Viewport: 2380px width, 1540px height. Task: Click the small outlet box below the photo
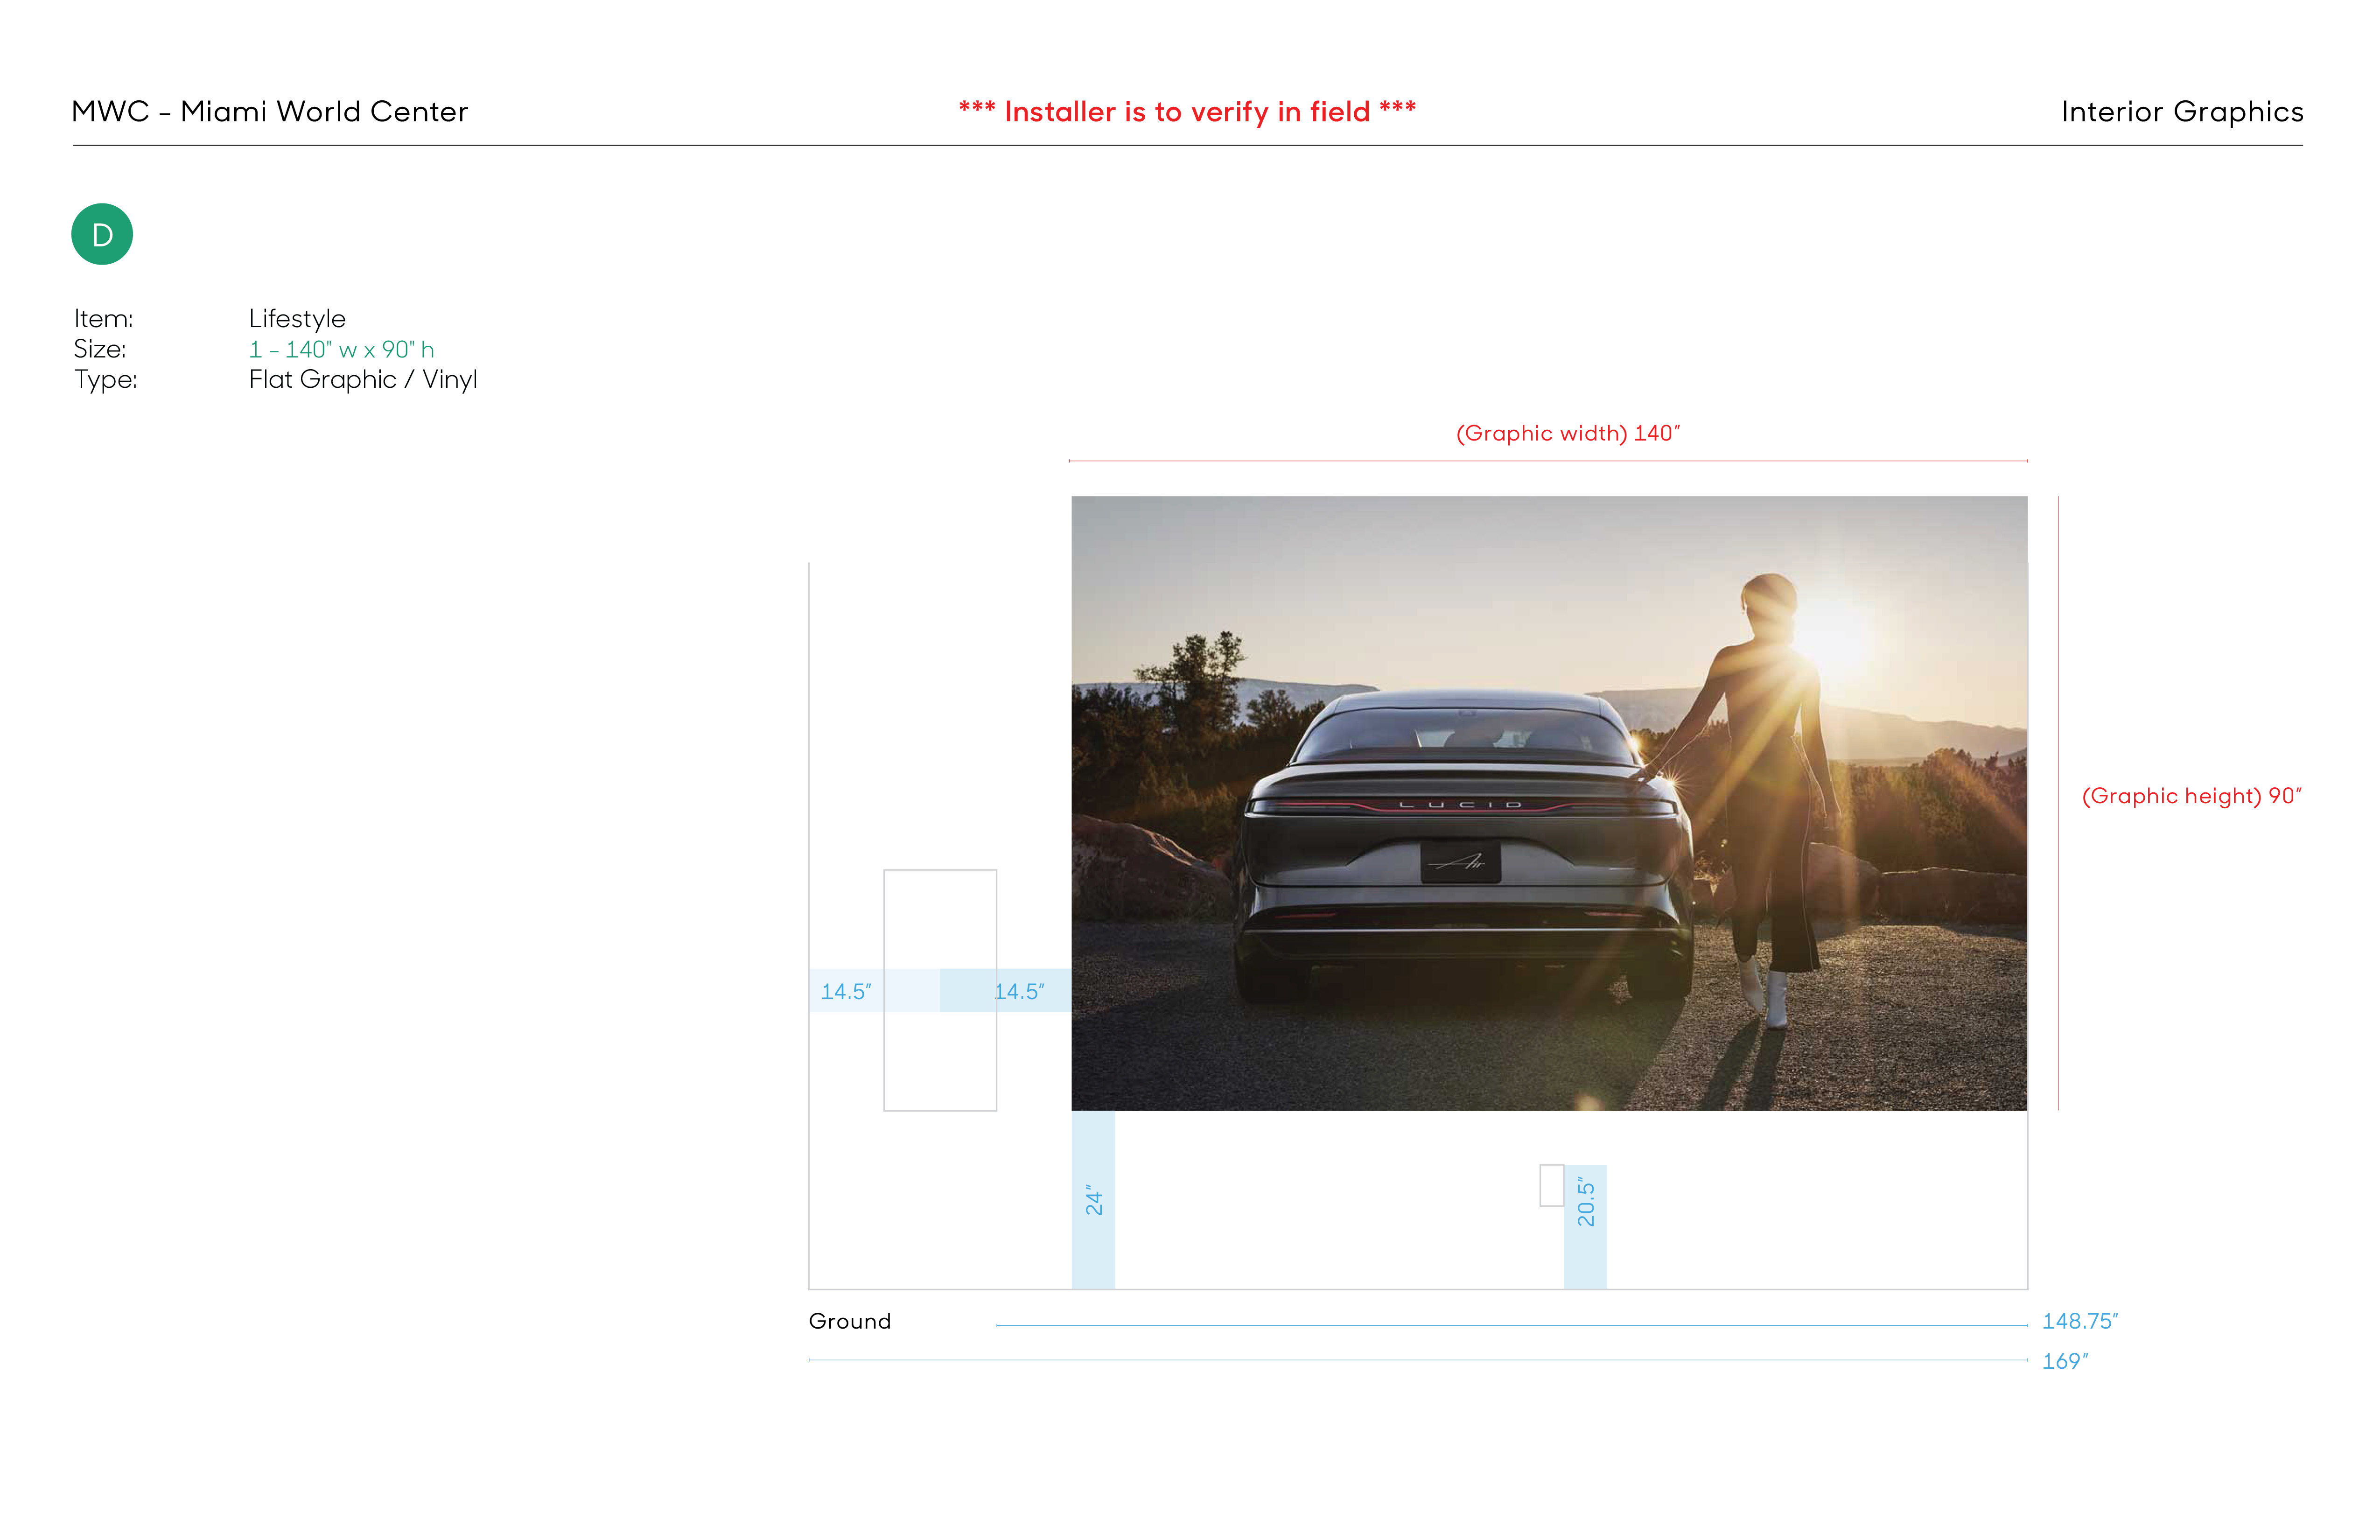(x=1551, y=1185)
